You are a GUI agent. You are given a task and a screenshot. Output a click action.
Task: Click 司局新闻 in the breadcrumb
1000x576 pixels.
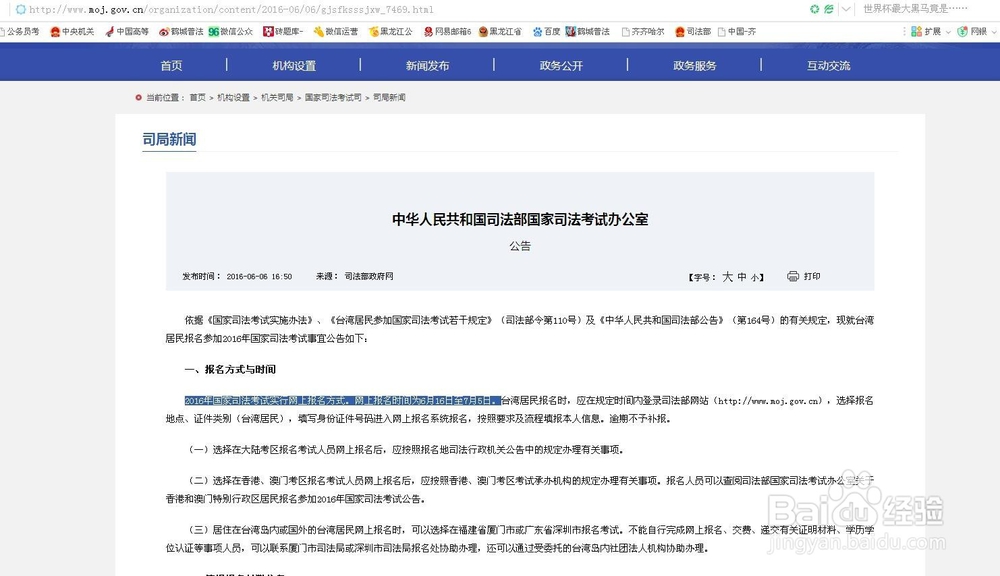389,98
